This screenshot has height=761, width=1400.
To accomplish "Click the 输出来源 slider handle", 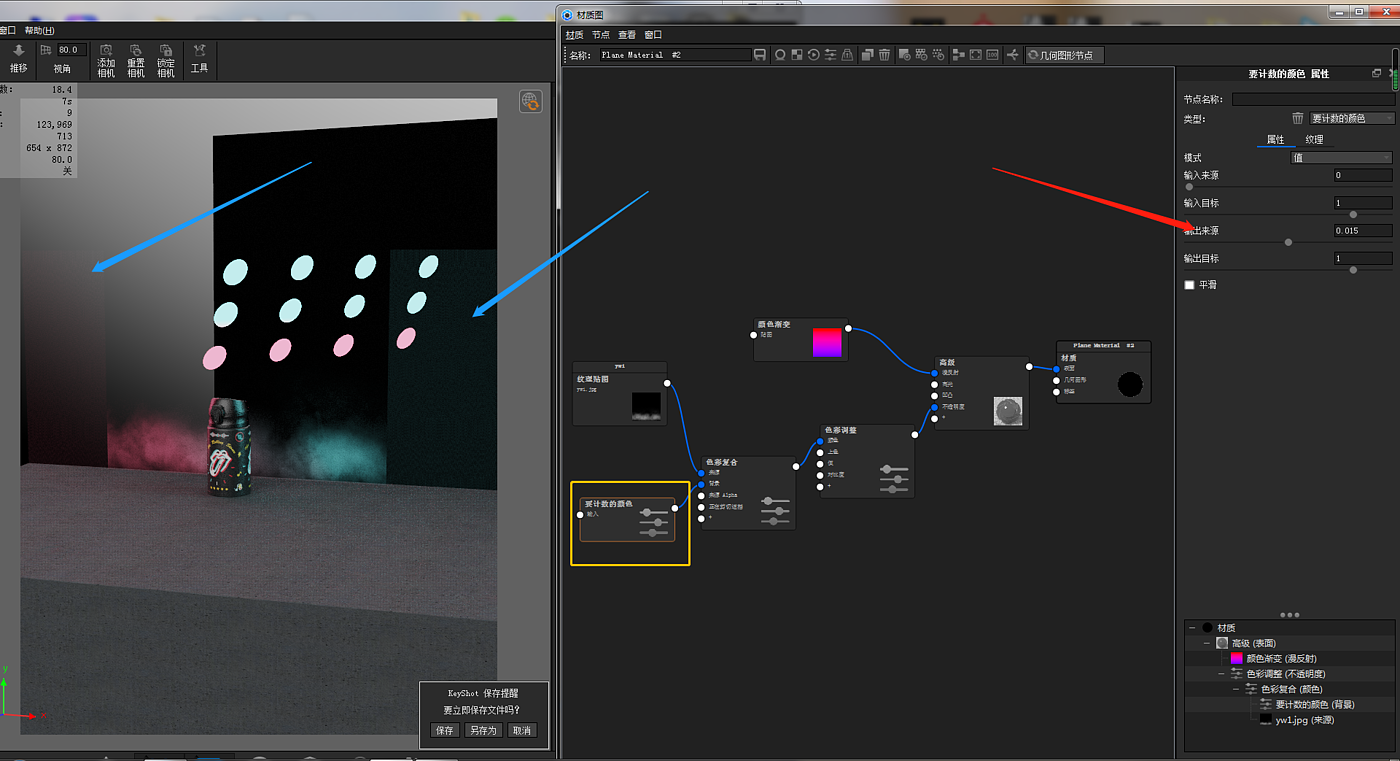I will [x=1288, y=242].
